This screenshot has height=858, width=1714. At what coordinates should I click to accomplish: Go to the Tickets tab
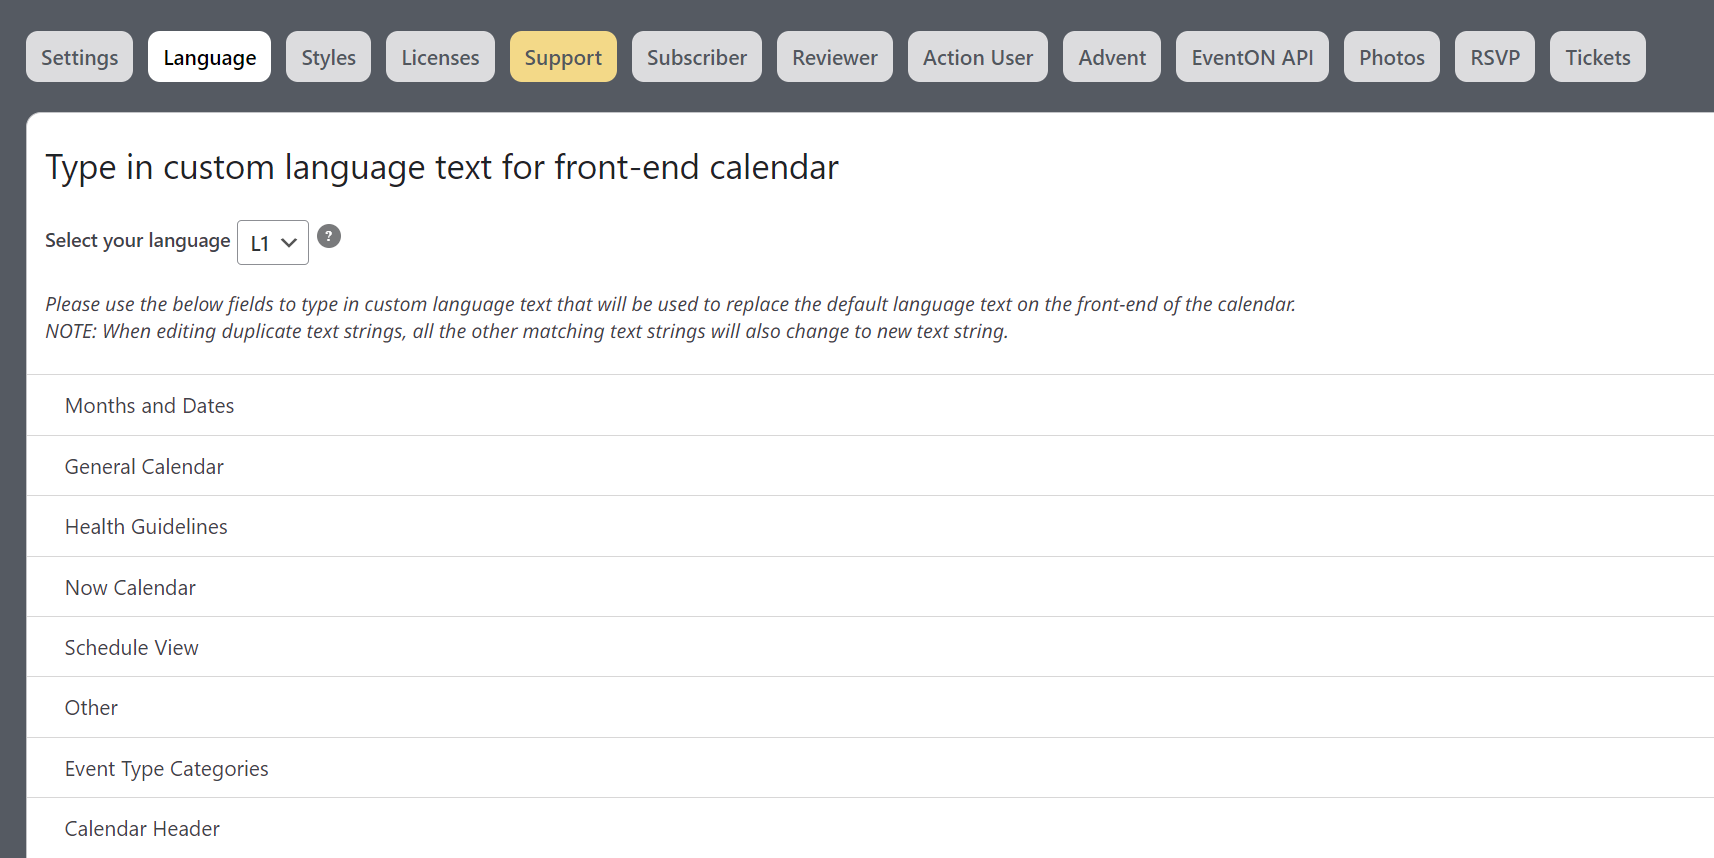(1598, 57)
